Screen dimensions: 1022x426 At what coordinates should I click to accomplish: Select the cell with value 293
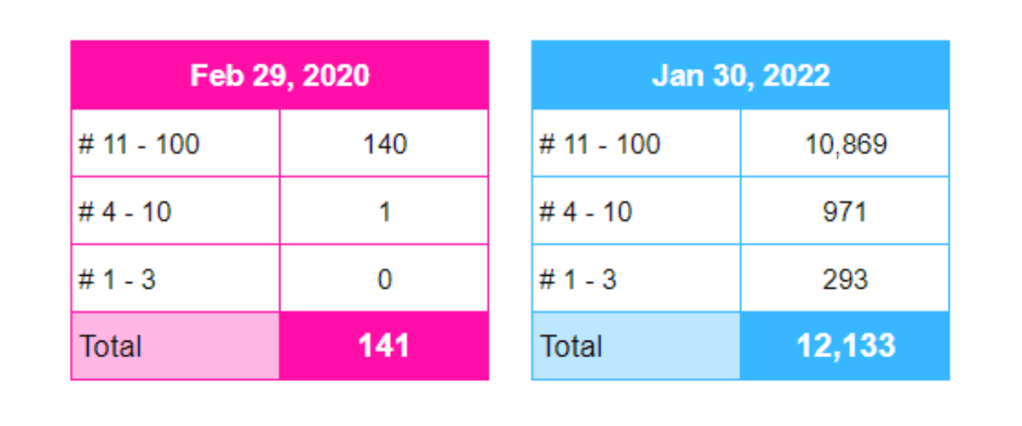click(845, 279)
